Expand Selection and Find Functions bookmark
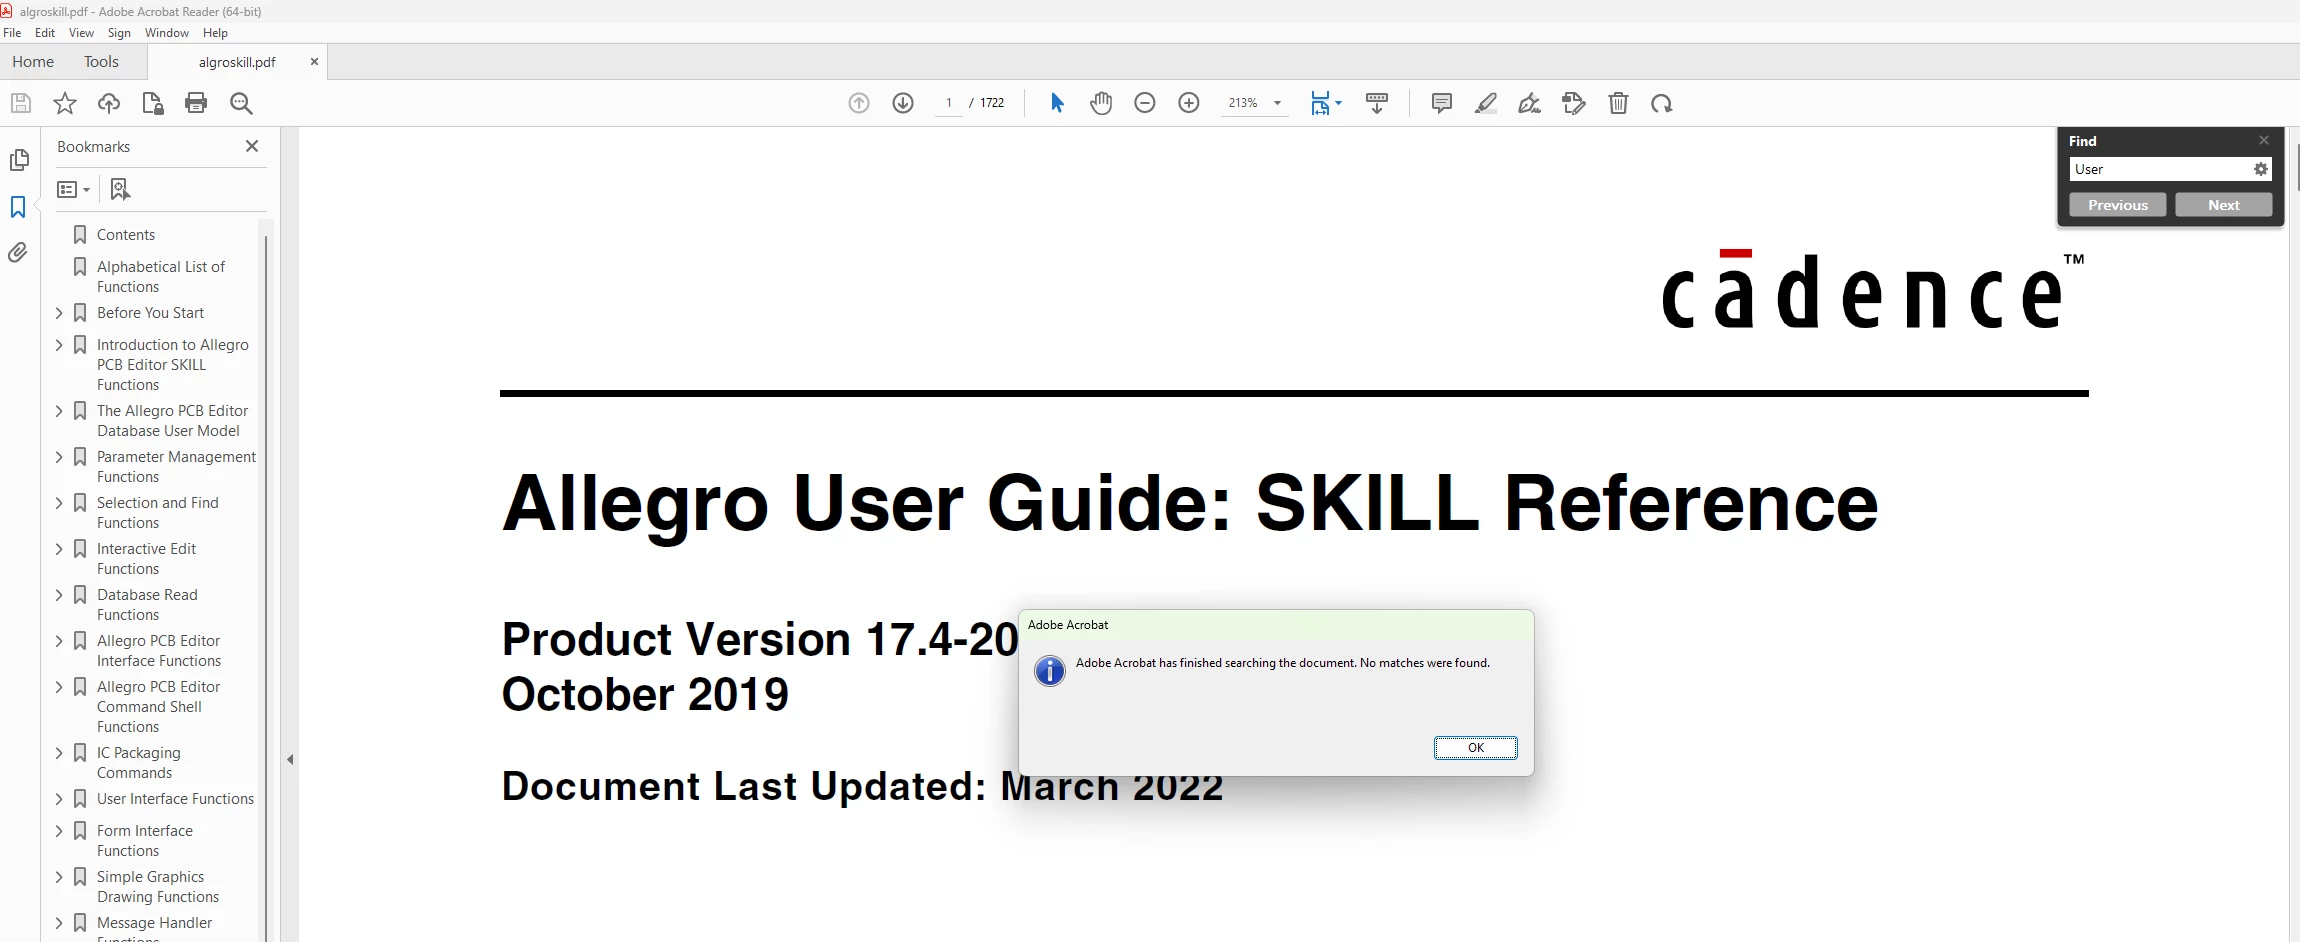 click(59, 503)
